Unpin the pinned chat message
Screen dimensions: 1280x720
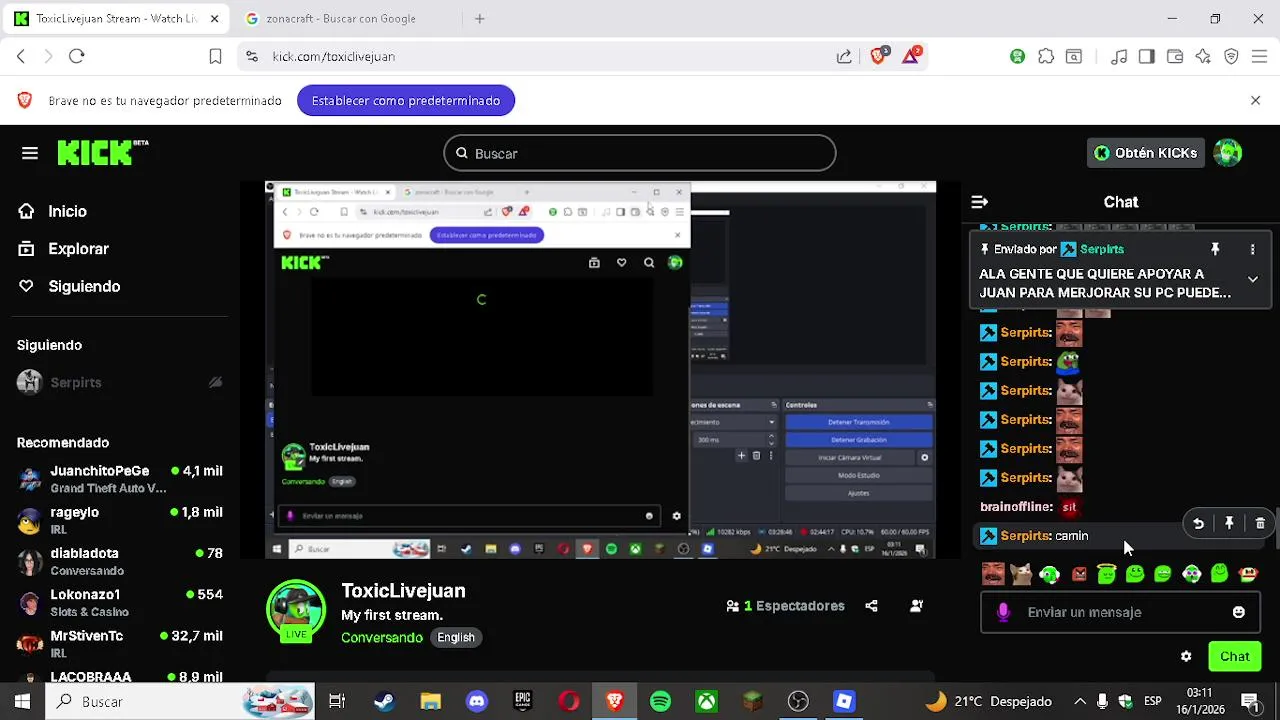click(1215, 249)
